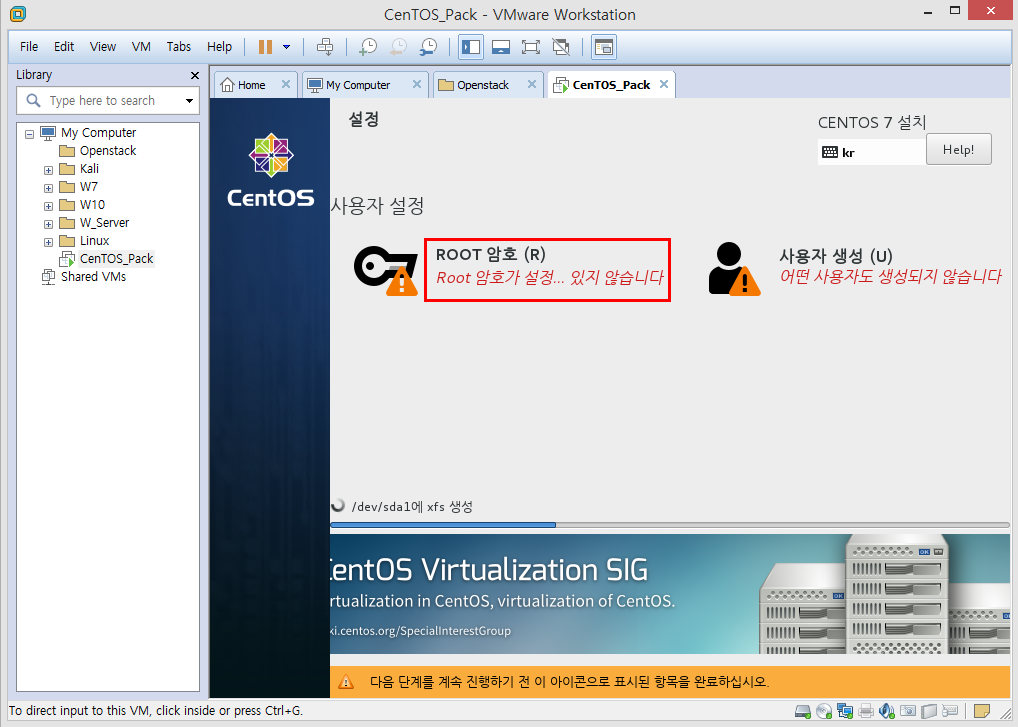The image size is (1018, 727).
Task: Click the network adapter status icon
Action: [x=845, y=711]
